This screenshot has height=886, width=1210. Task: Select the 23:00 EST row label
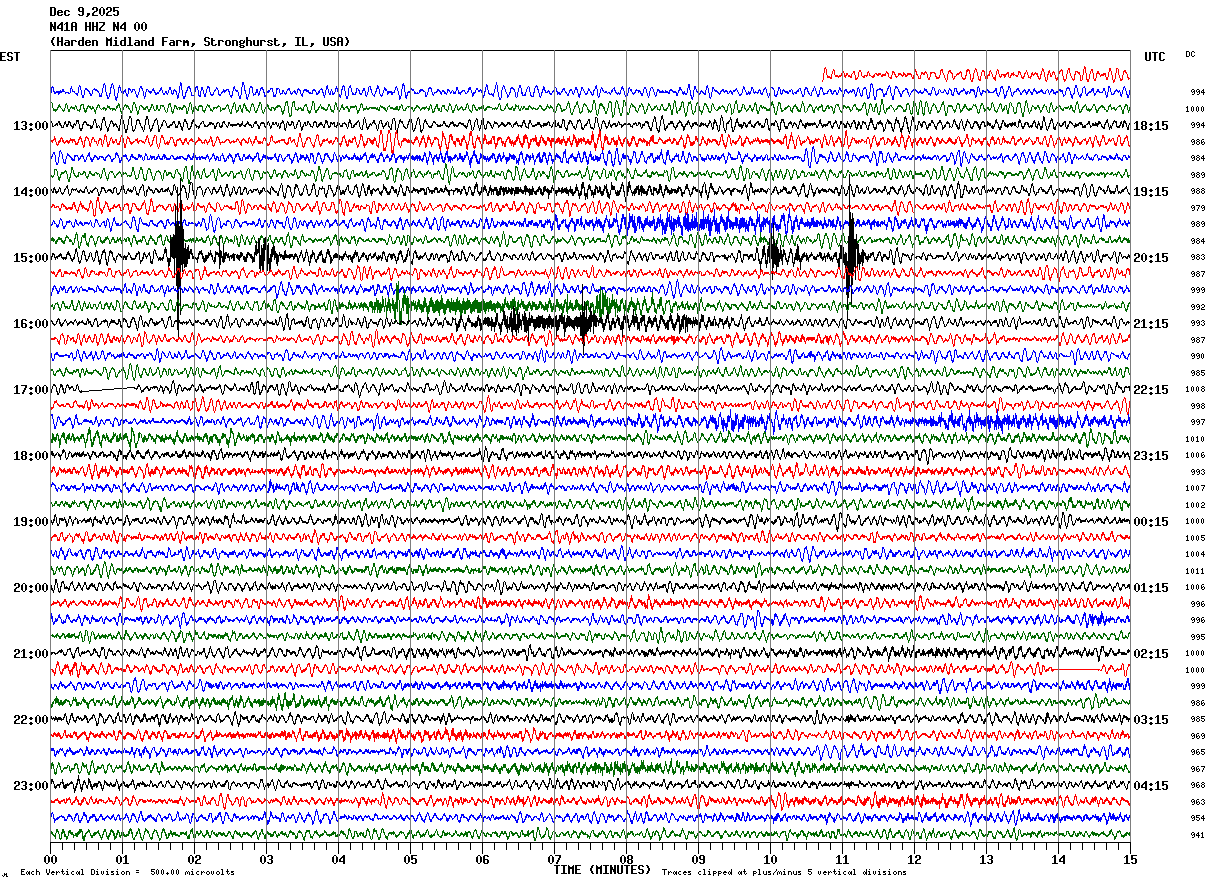tap(30, 786)
